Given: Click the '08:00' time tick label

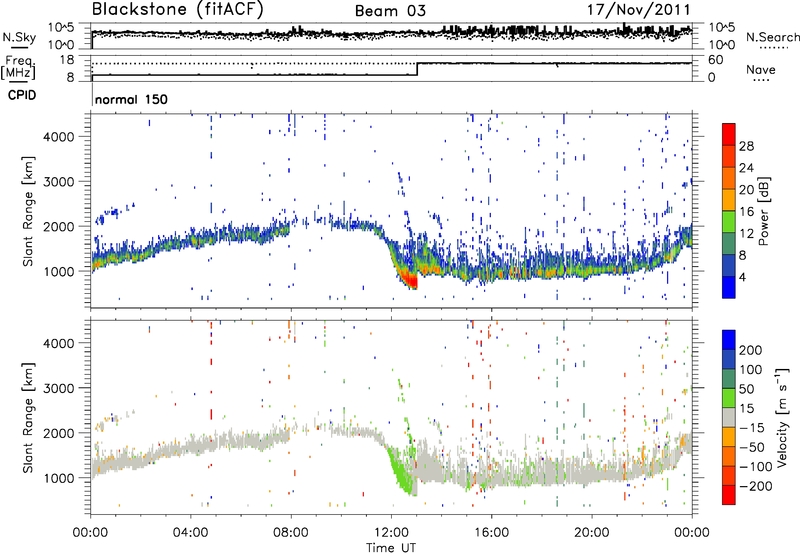Looking at the screenshot, I should (291, 533).
